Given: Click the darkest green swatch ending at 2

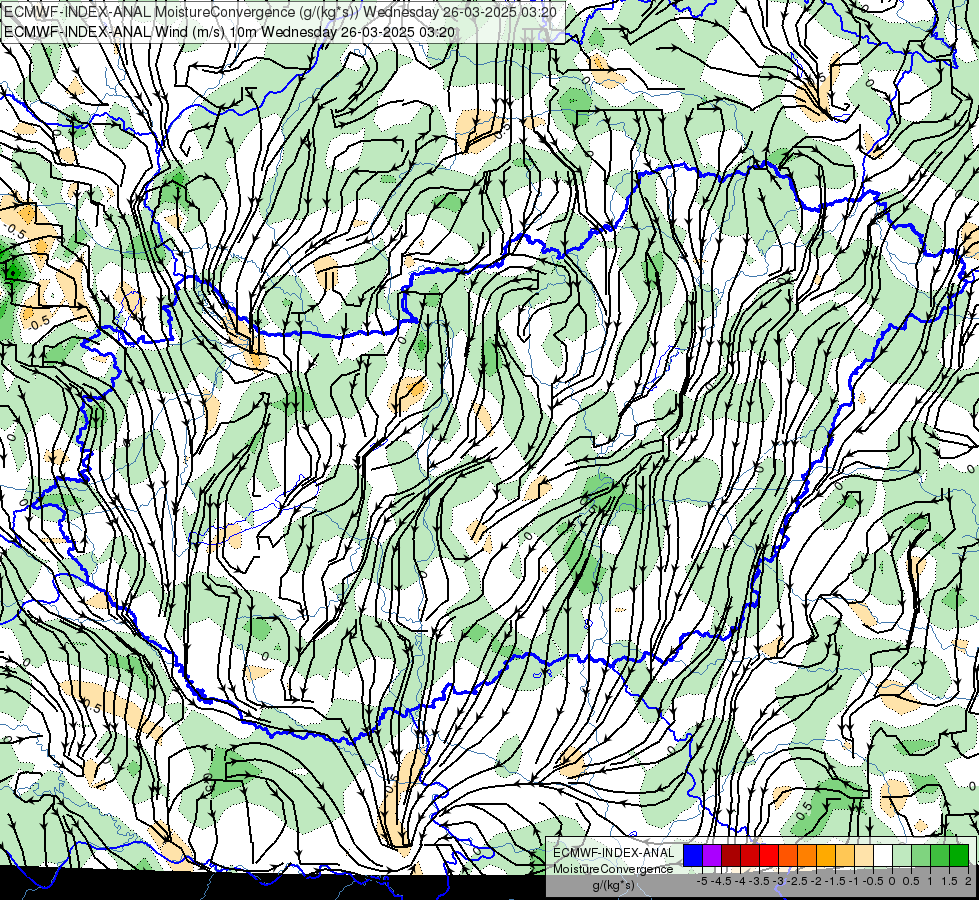Looking at the screenshot, I should [x=960, y=856].
